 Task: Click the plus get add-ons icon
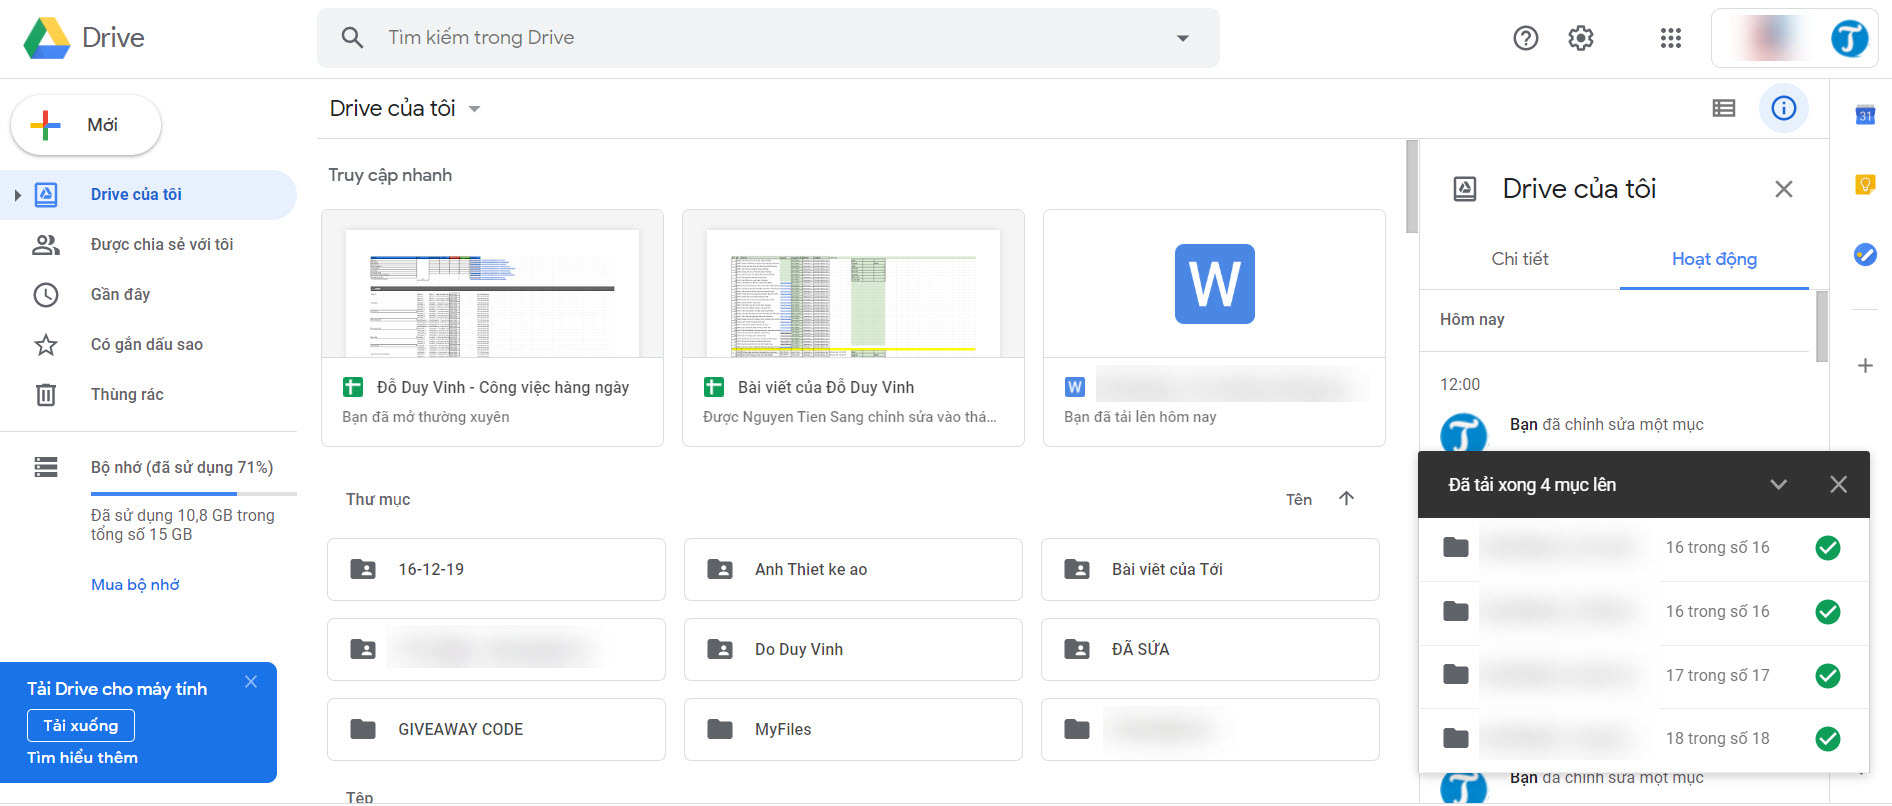[1865, 366]
